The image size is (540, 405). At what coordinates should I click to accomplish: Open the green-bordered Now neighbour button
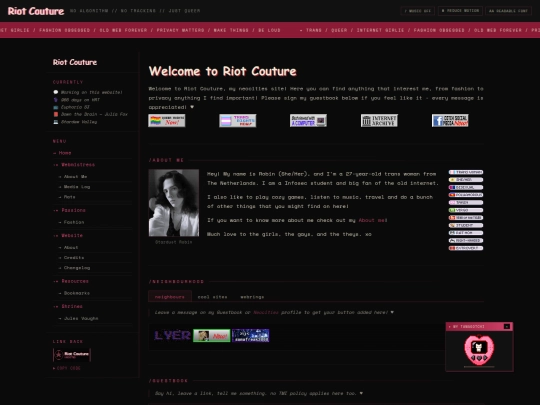pos(211,335)
